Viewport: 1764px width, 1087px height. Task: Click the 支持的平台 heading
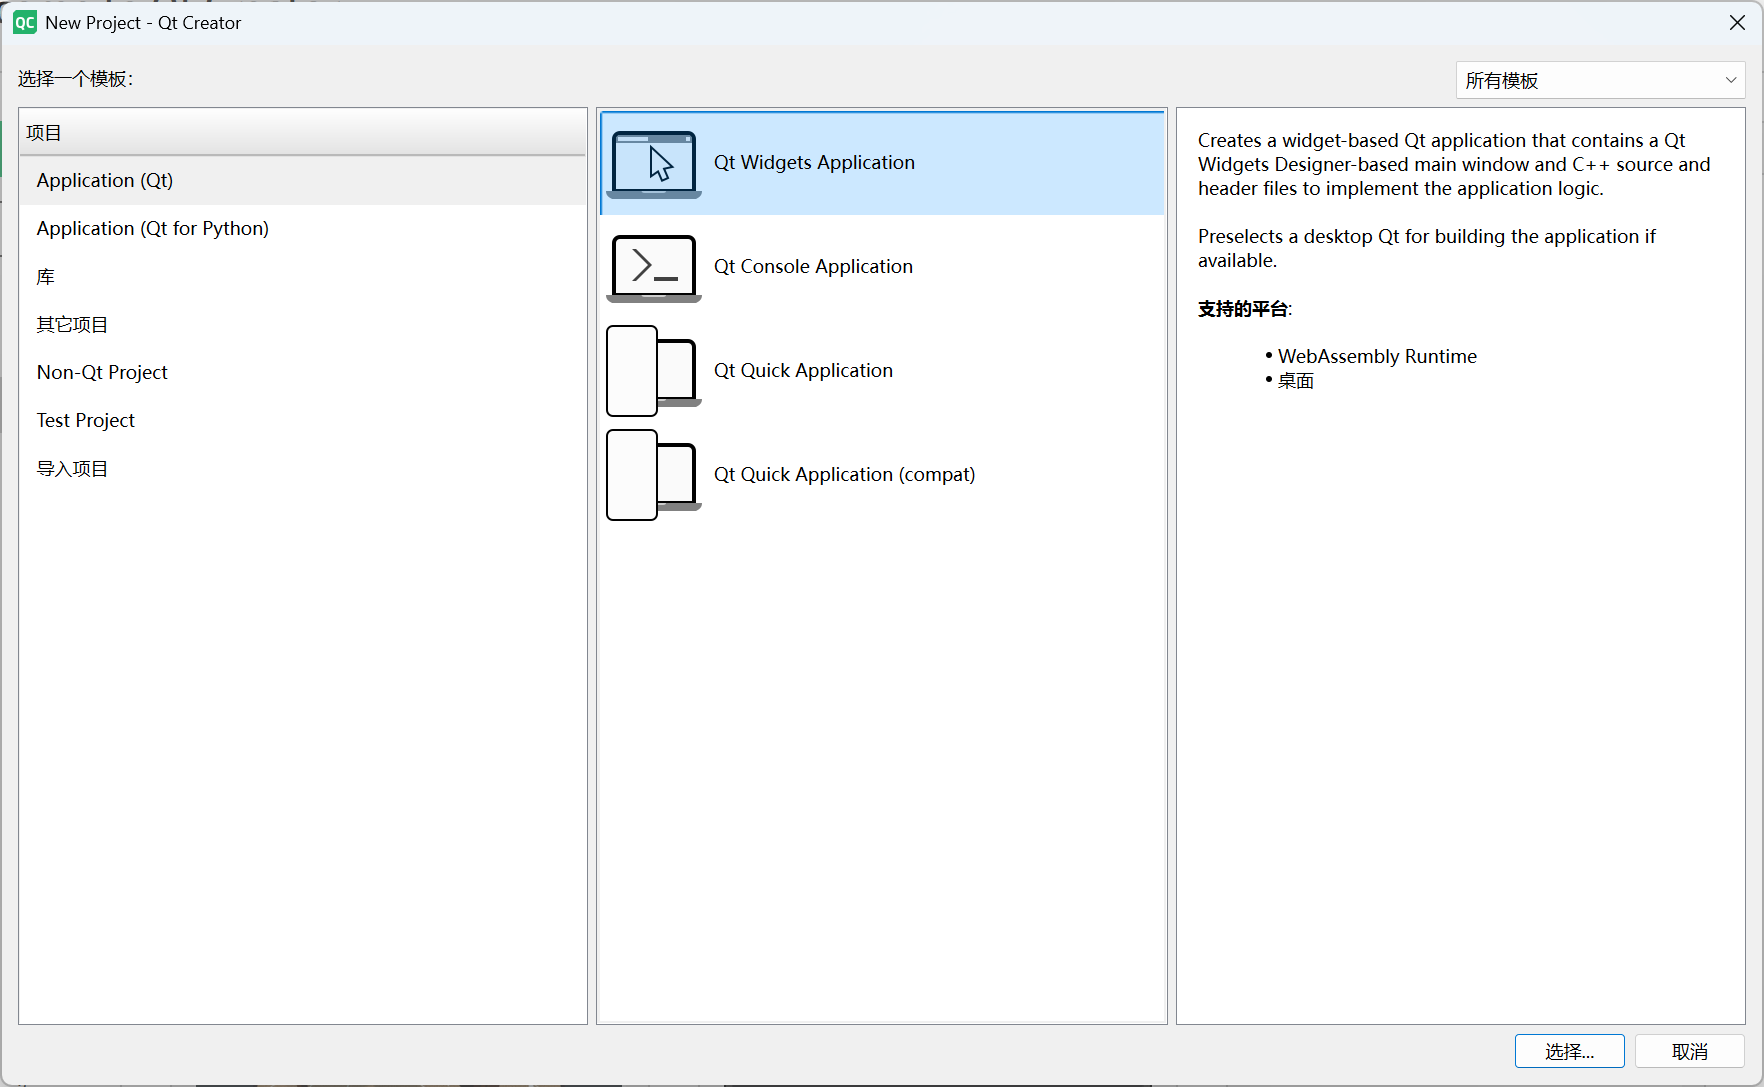coord(1245,309)
